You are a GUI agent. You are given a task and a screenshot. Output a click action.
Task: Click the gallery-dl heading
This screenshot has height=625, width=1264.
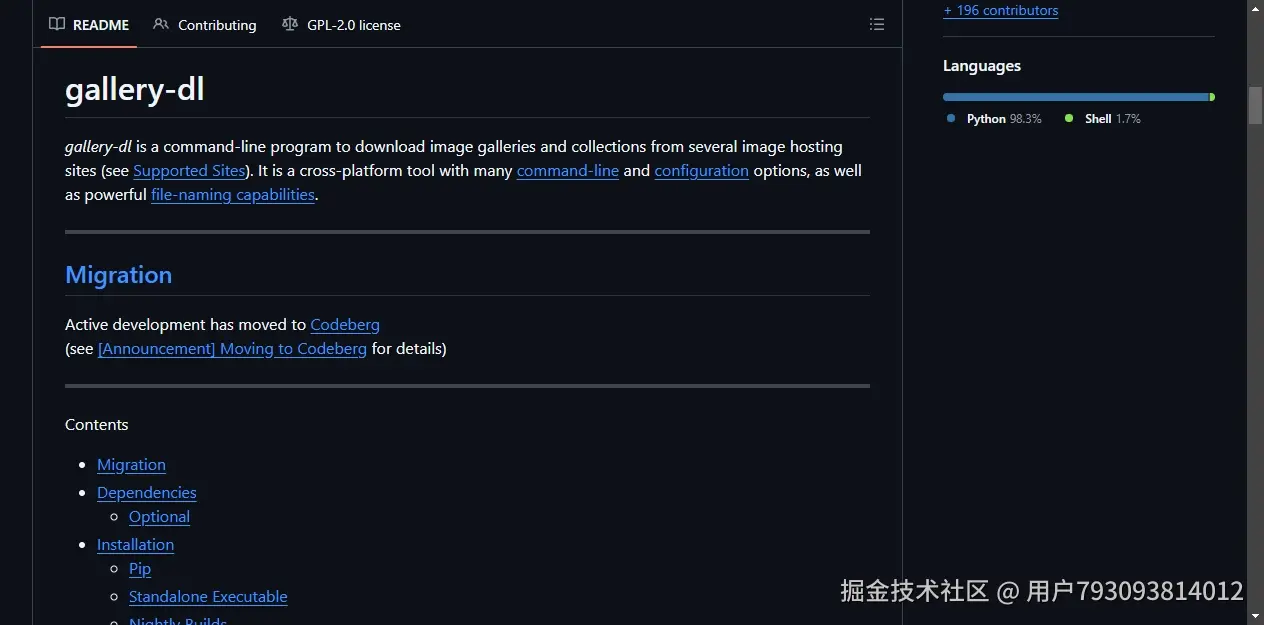[135, 90]
